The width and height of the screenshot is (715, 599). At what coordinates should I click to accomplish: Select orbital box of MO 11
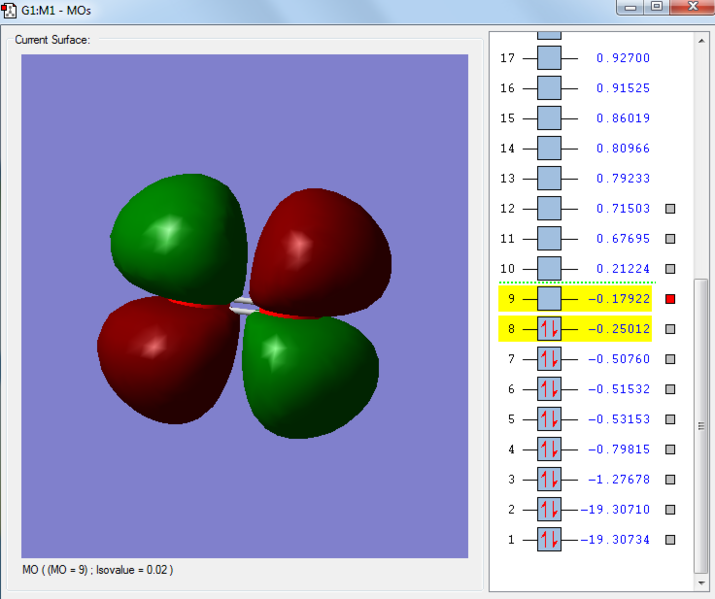coord(549,238)
